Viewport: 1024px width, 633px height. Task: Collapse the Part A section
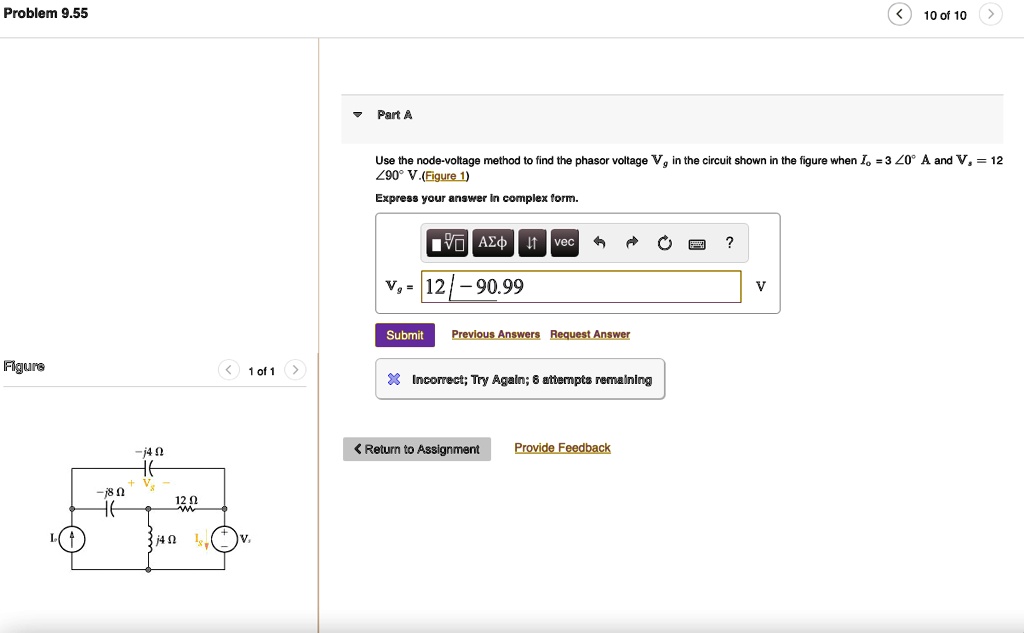click(x=358, y=115)
